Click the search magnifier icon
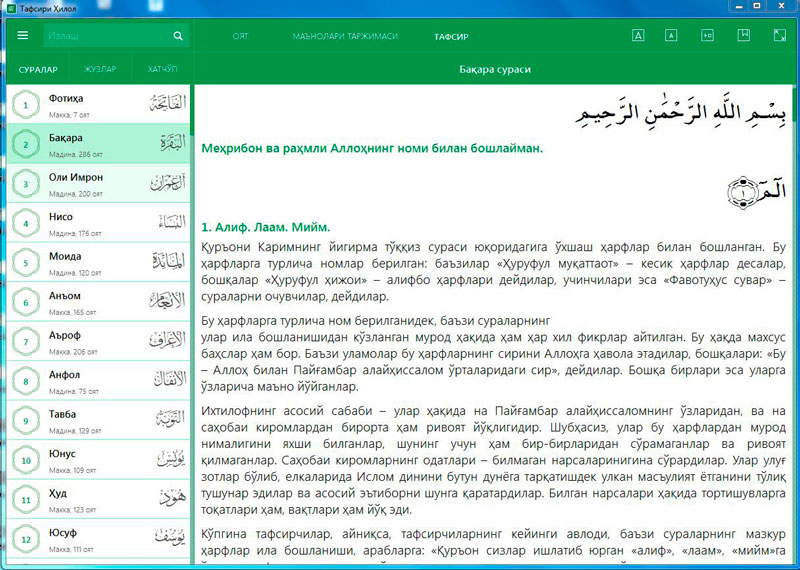This screenshot has height=570, width=800. (178, 36)
